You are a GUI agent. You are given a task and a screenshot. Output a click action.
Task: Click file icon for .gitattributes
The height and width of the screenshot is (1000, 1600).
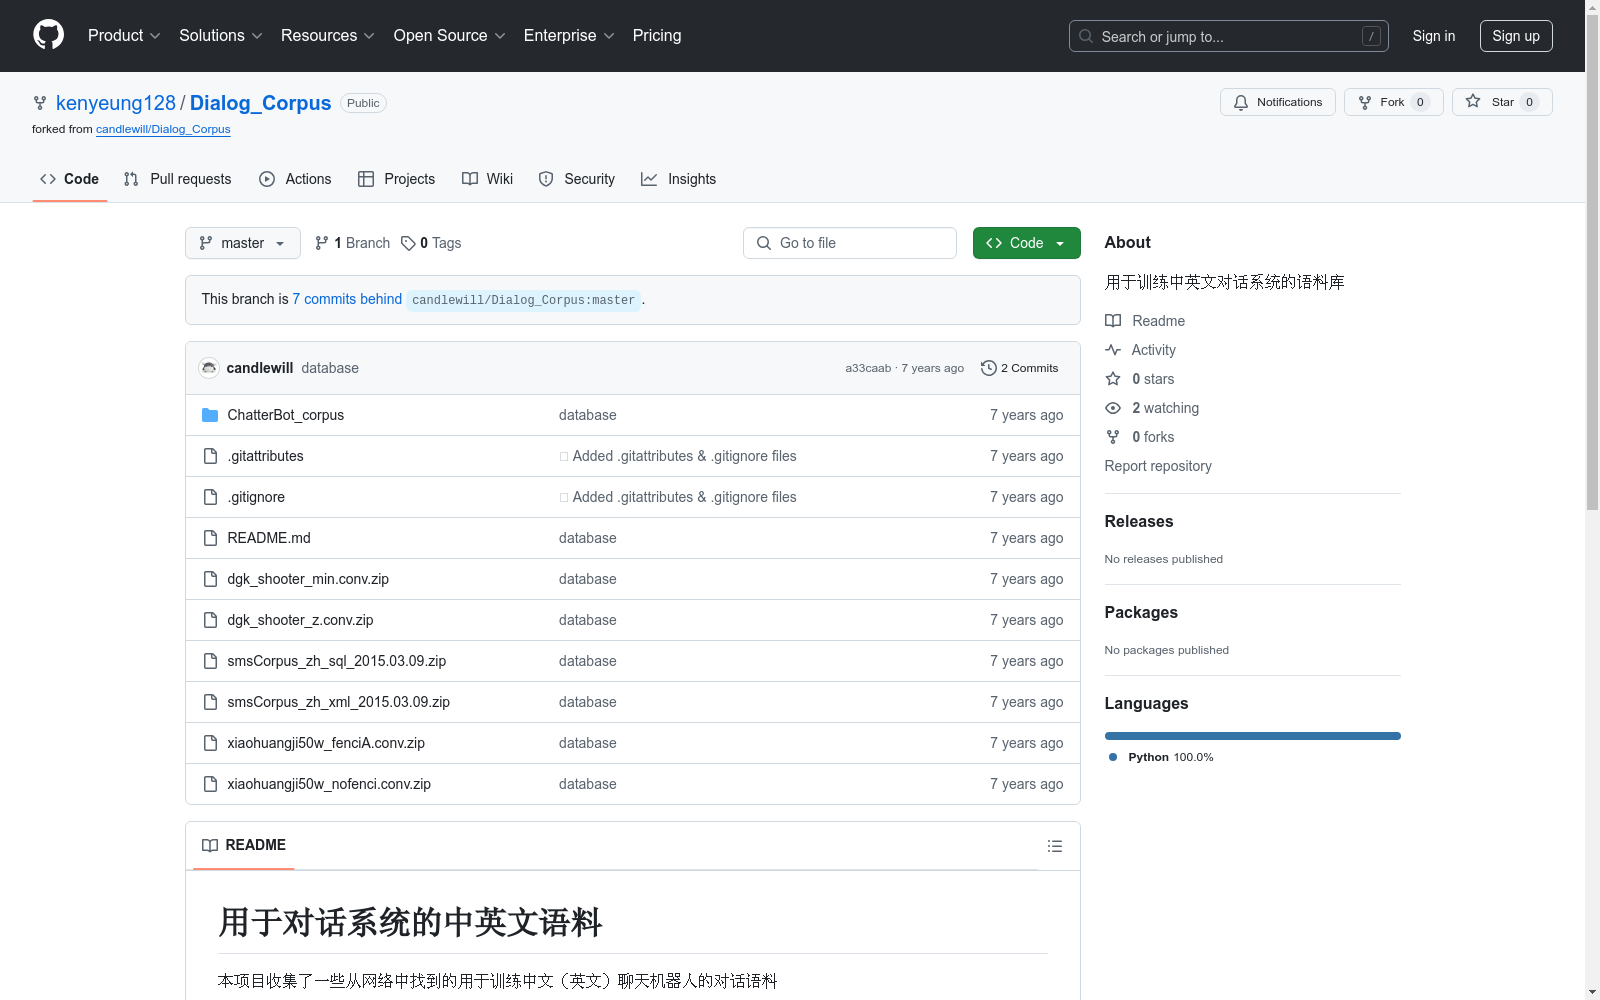tap(210, 456)
